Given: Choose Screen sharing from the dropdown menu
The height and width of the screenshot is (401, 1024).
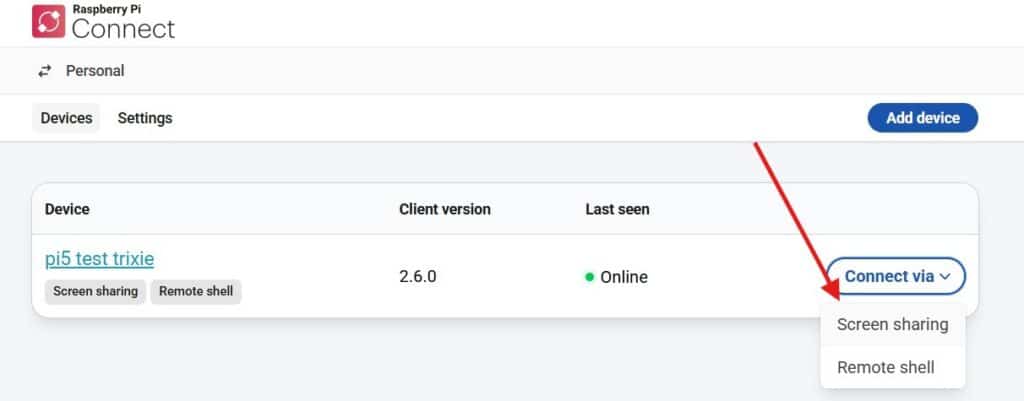Looking at the screenshot, I should [892, 324].
